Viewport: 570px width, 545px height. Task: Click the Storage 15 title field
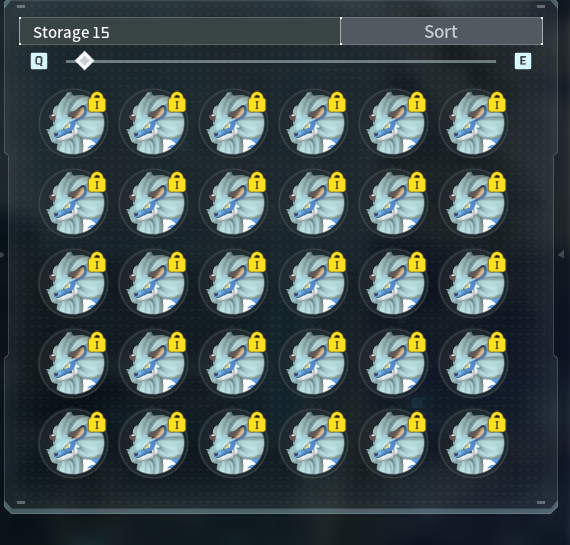pos(180,31)
